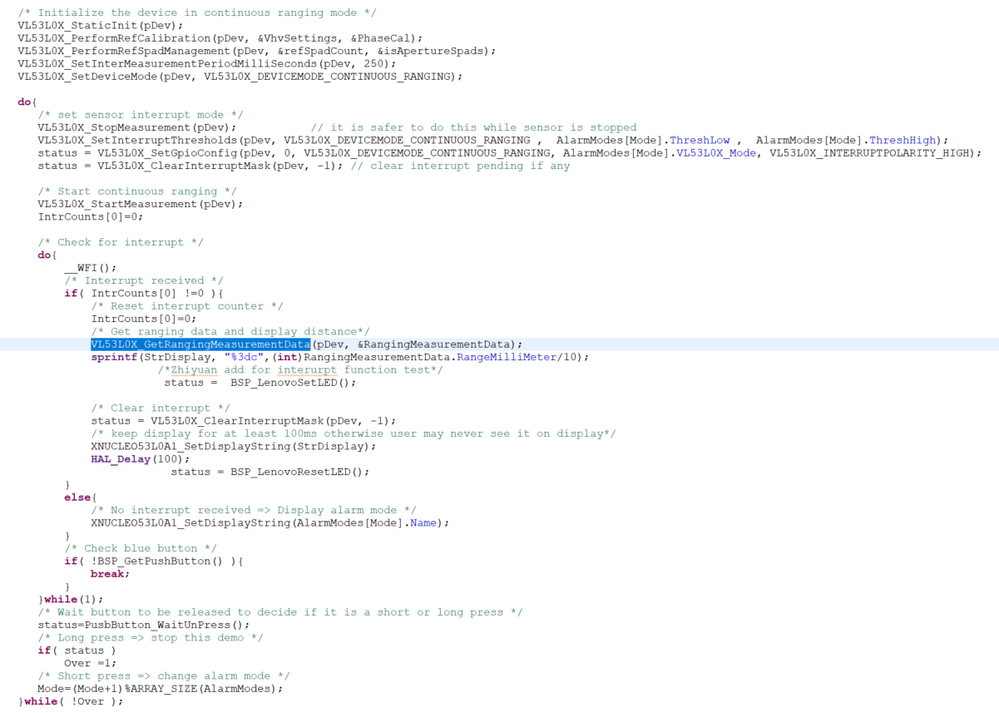Click VL53L0X_StaticInit(pDev) line

101,25
